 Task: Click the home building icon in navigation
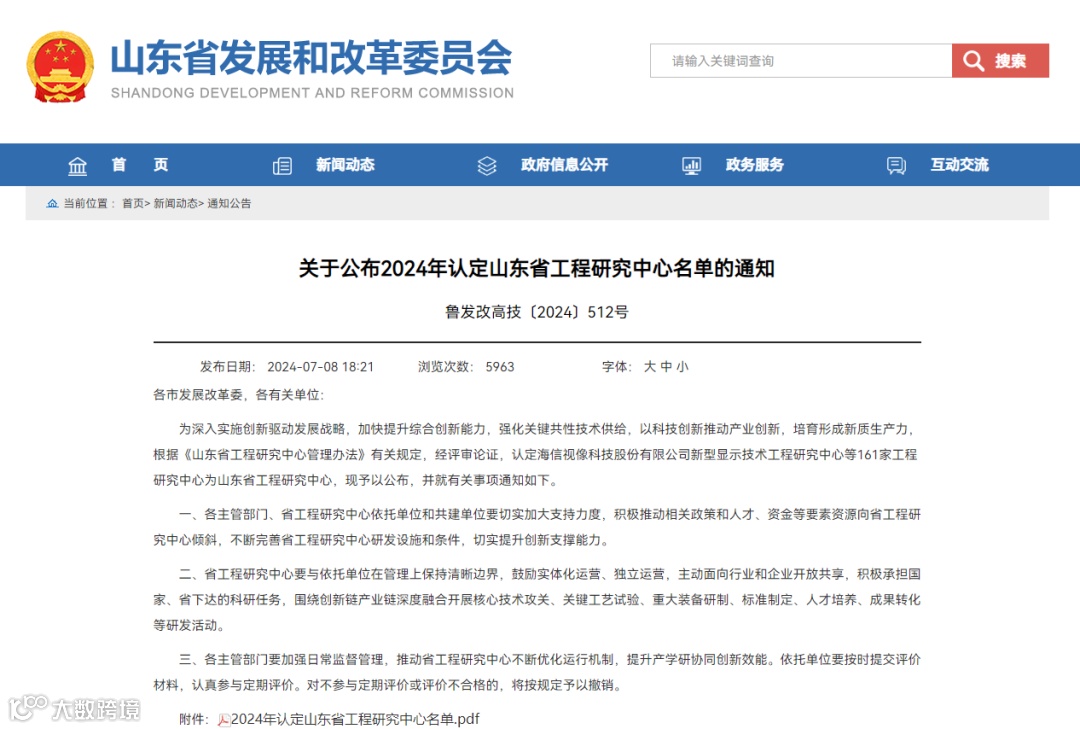pyautogui.click(x=77, y=166)
